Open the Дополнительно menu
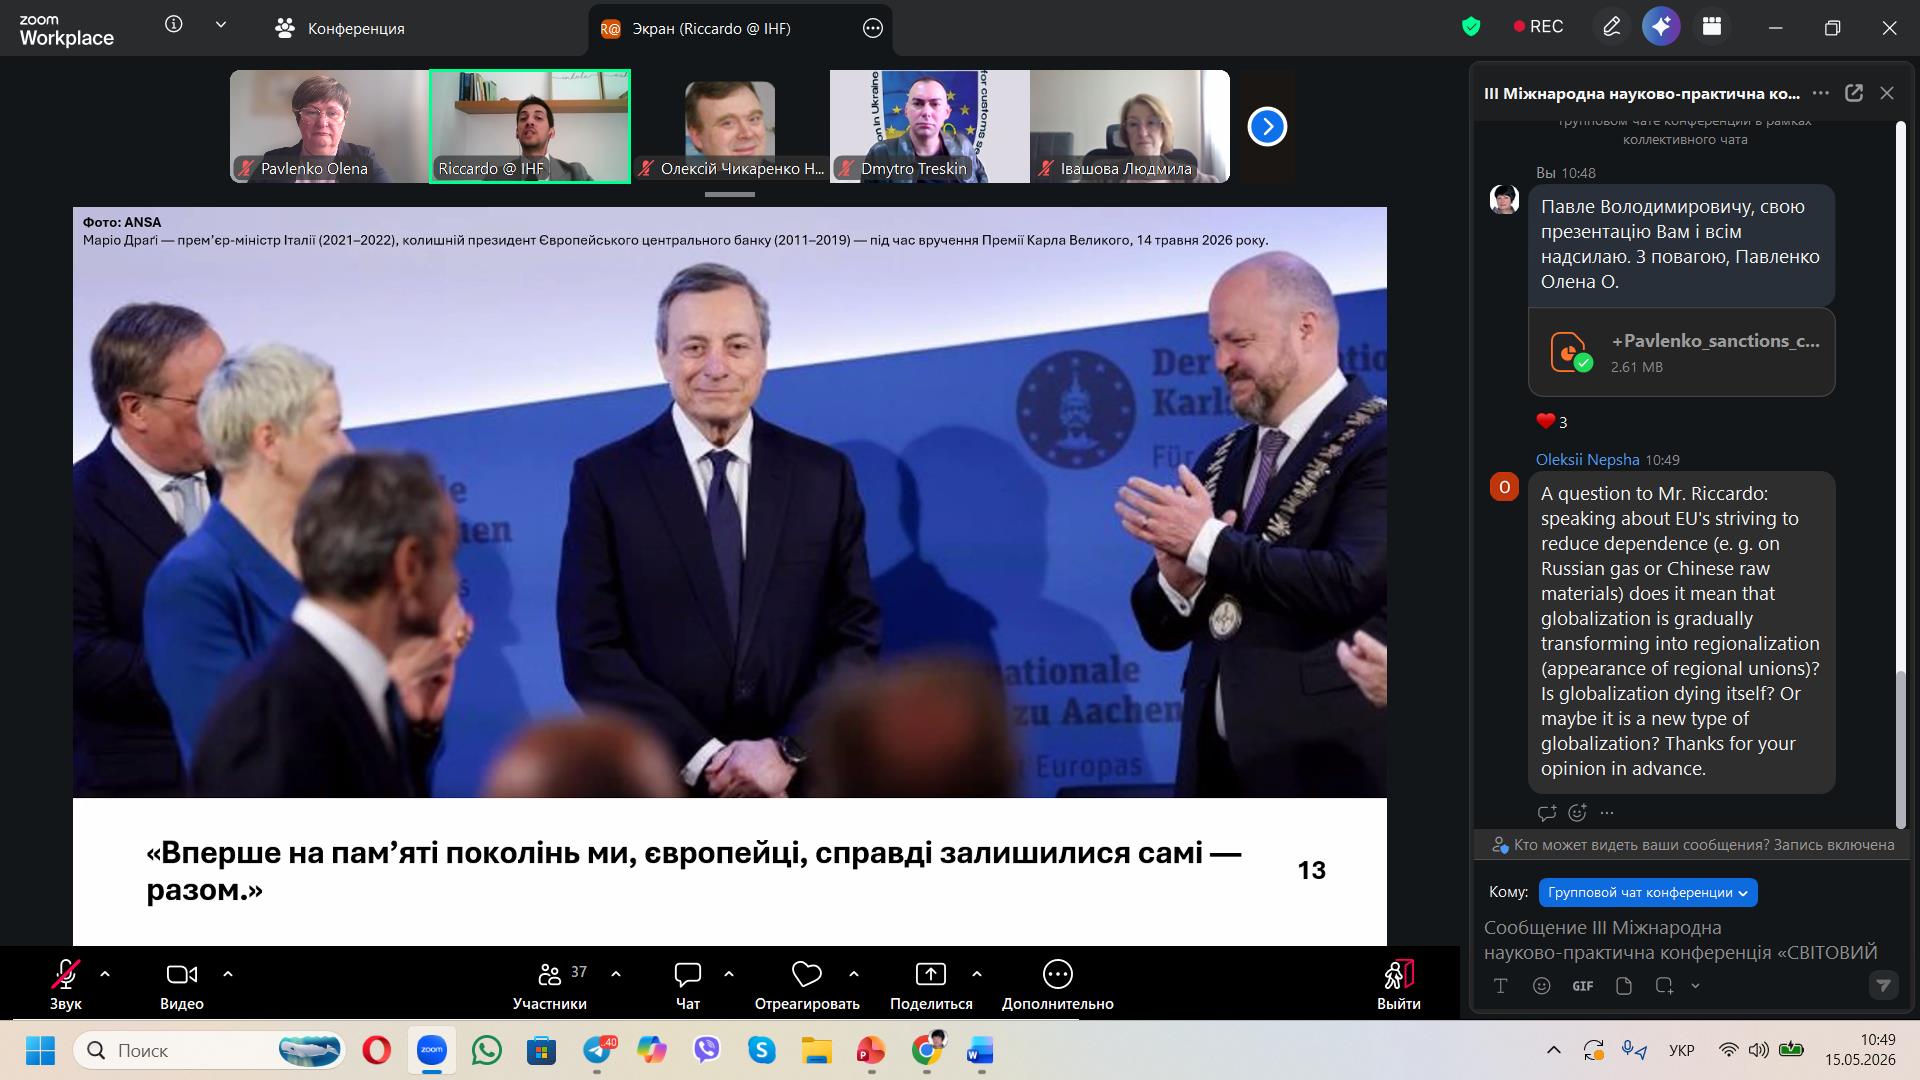 tap(1058, 984)
